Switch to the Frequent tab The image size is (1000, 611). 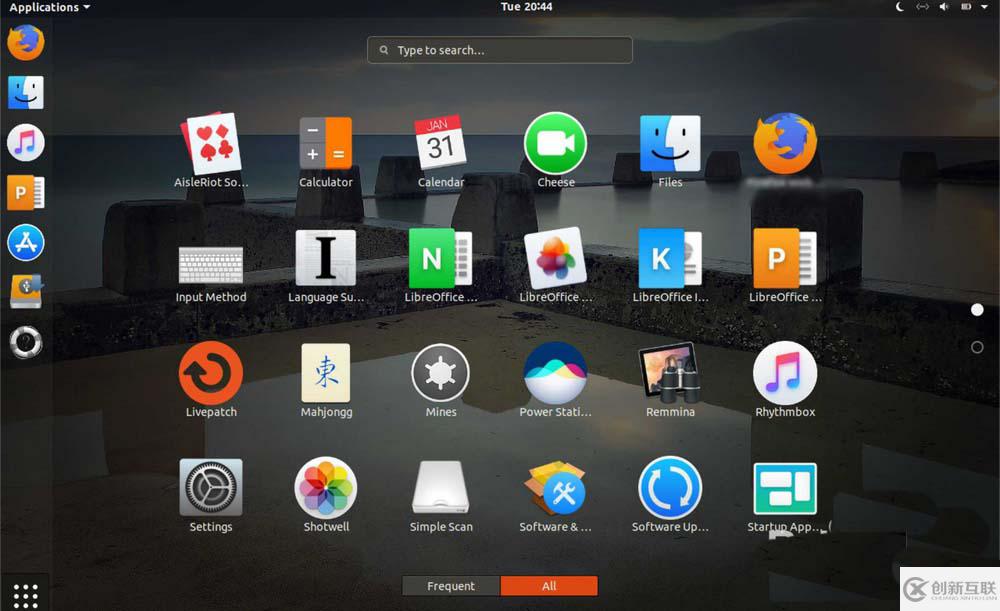coord(451,585)
